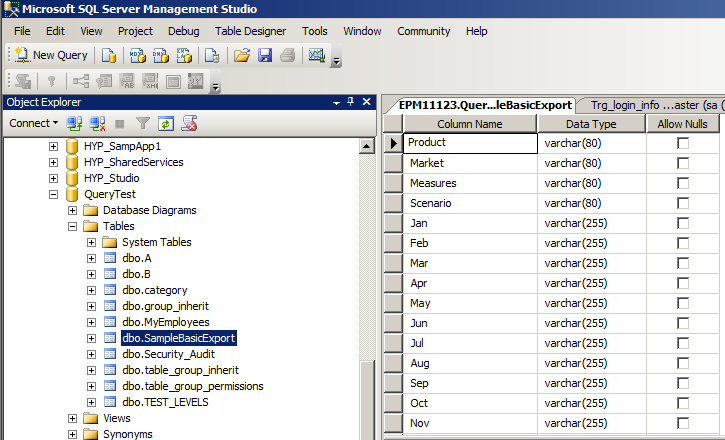The height and width of the screenshot is (440, 725).
Task: Open Table Designer toolbar options dropdown
Action: 215,86
